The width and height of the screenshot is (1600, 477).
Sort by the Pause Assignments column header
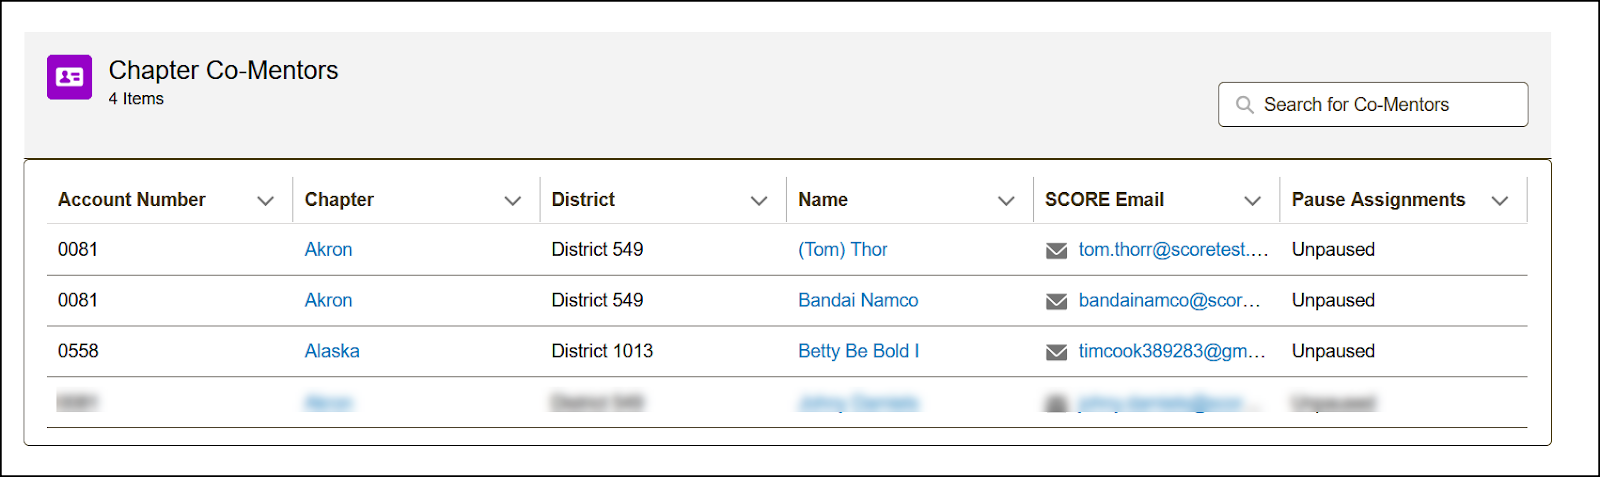point(1378,200)
